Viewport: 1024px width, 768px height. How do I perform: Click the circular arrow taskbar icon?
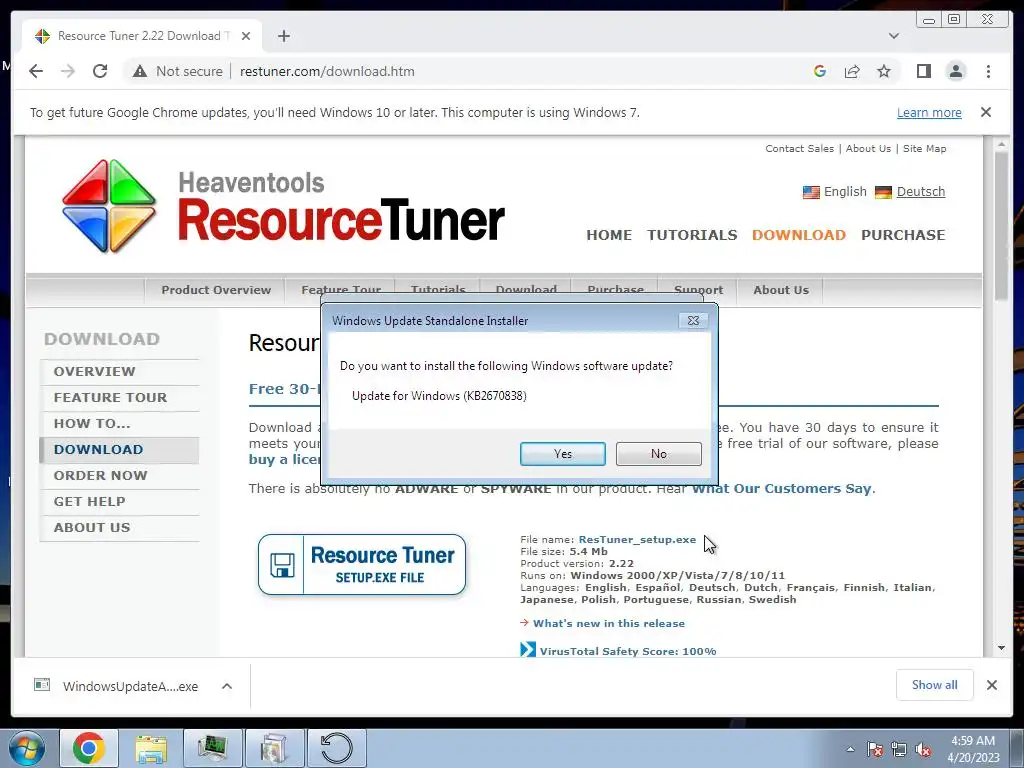coord(336,748)
